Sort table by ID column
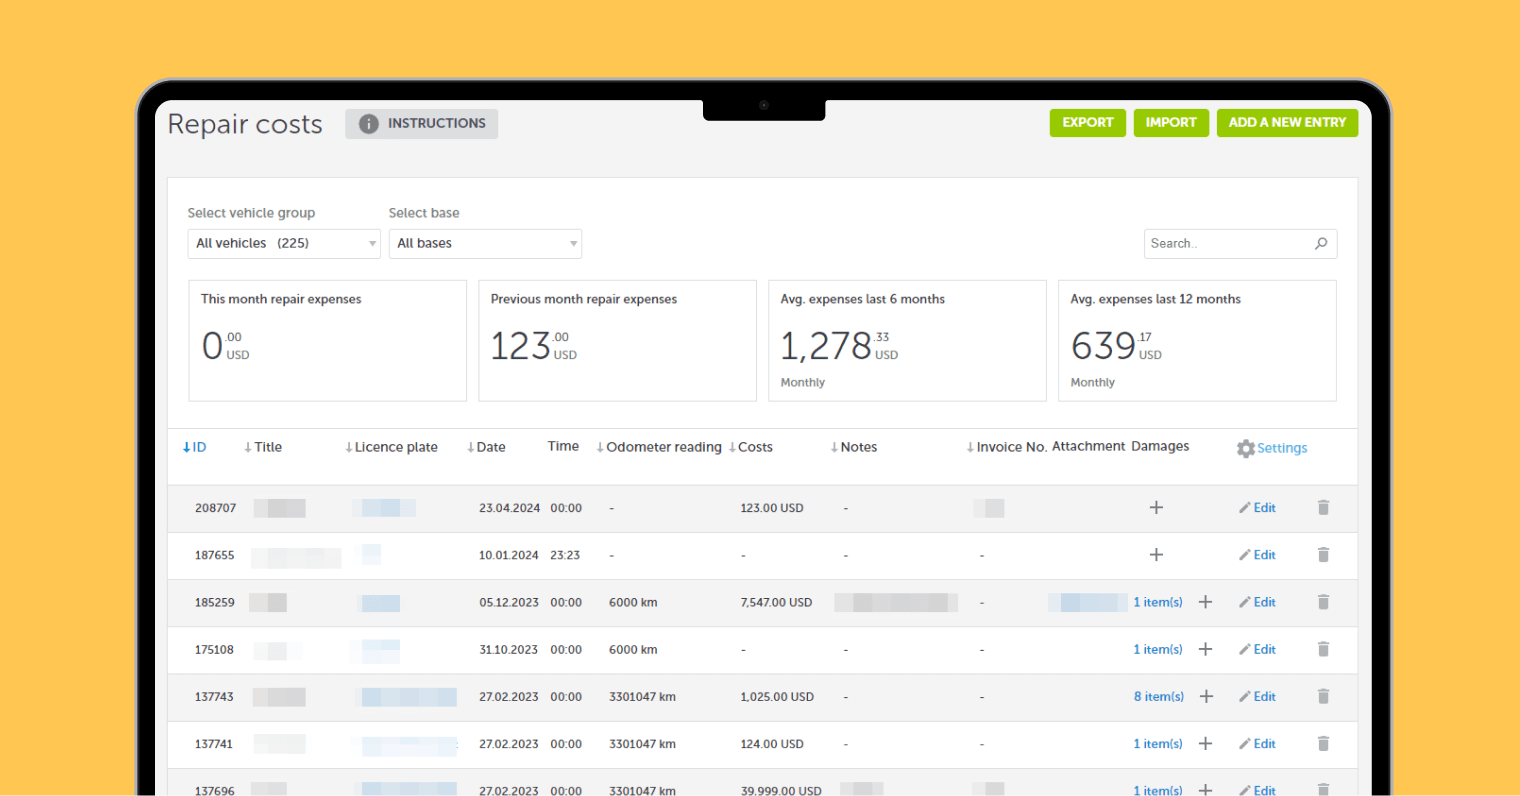The height and width of the screenshot is (796, 1520). pos(195,448)
